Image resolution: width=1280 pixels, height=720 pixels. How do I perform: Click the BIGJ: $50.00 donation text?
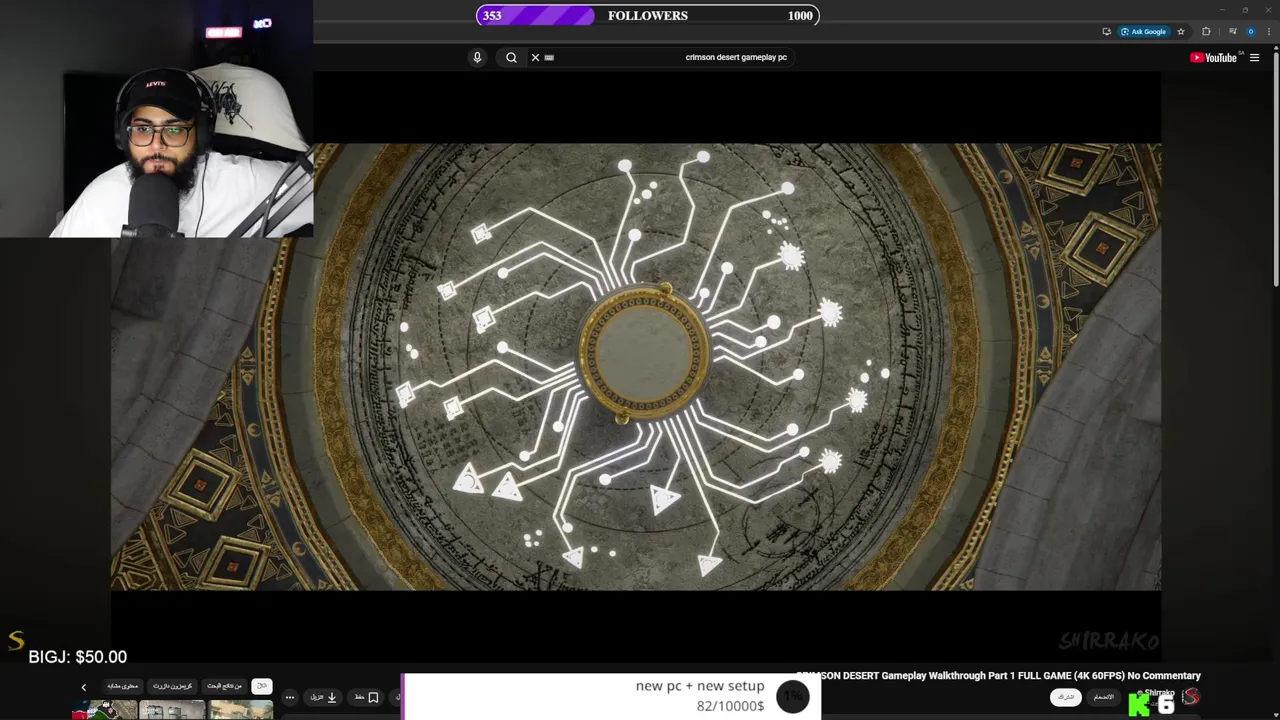coord(78,657)
